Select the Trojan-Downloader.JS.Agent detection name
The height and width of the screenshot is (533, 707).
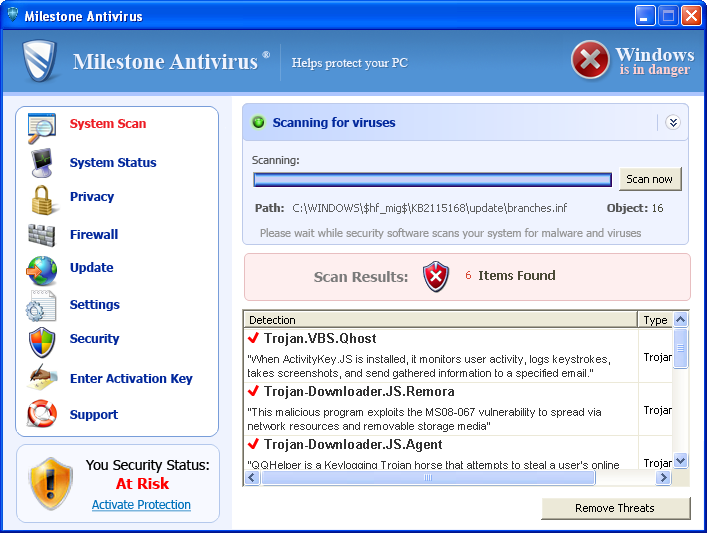[x=353, y=445]
